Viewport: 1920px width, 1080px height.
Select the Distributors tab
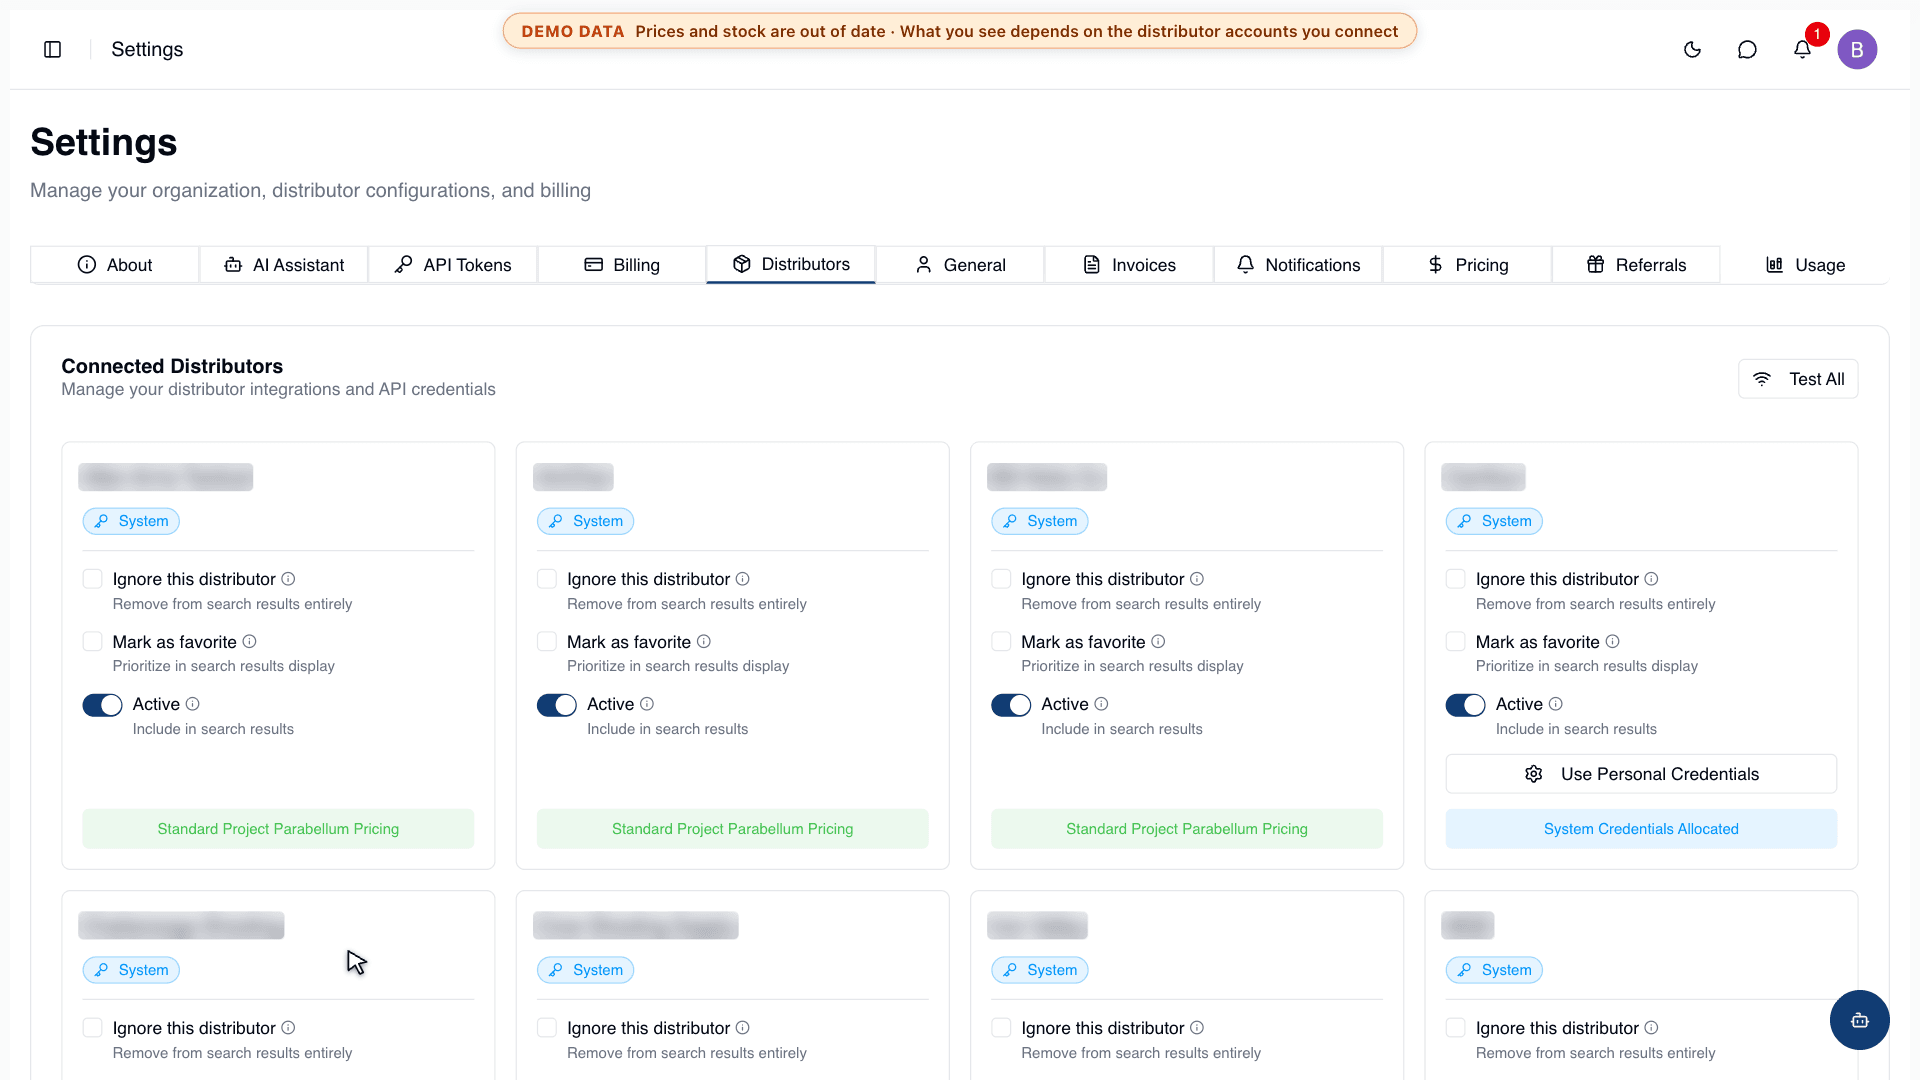click(791, 264)
